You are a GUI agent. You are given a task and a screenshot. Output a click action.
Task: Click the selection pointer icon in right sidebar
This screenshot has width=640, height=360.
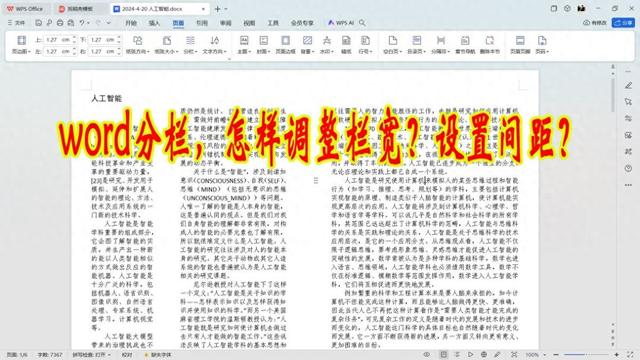point(628,102)
